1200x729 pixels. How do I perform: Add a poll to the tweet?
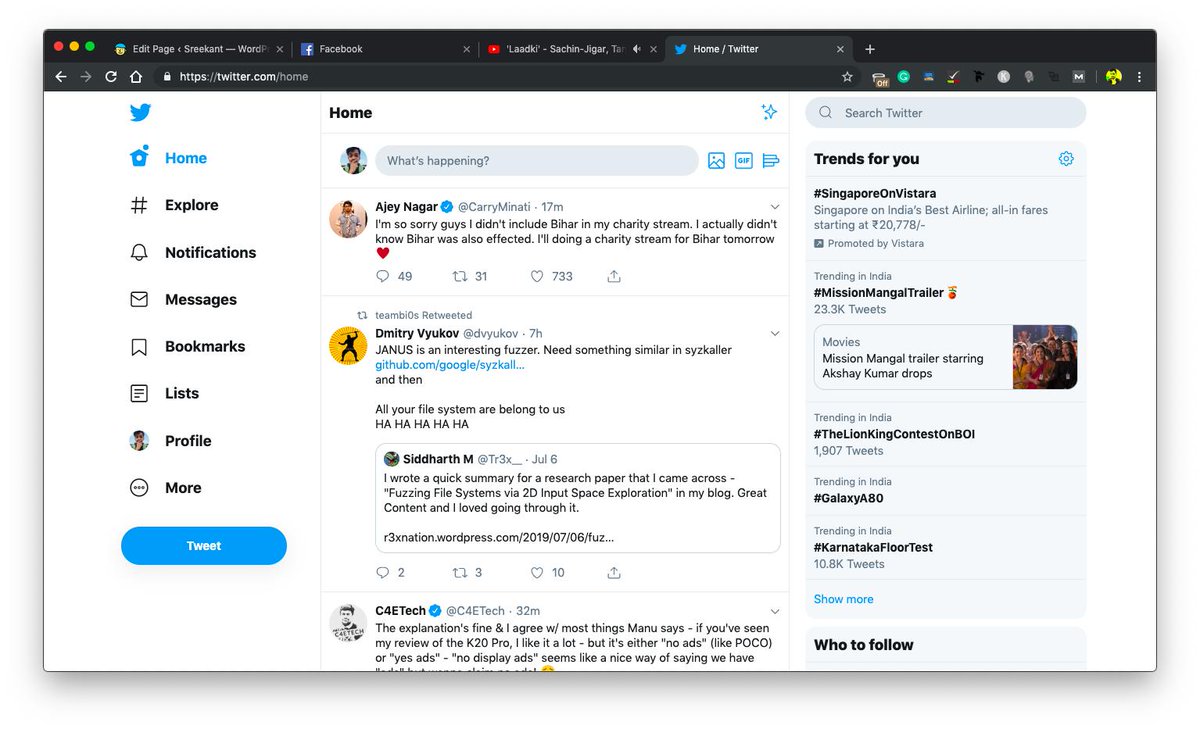(x=770, y=160)
